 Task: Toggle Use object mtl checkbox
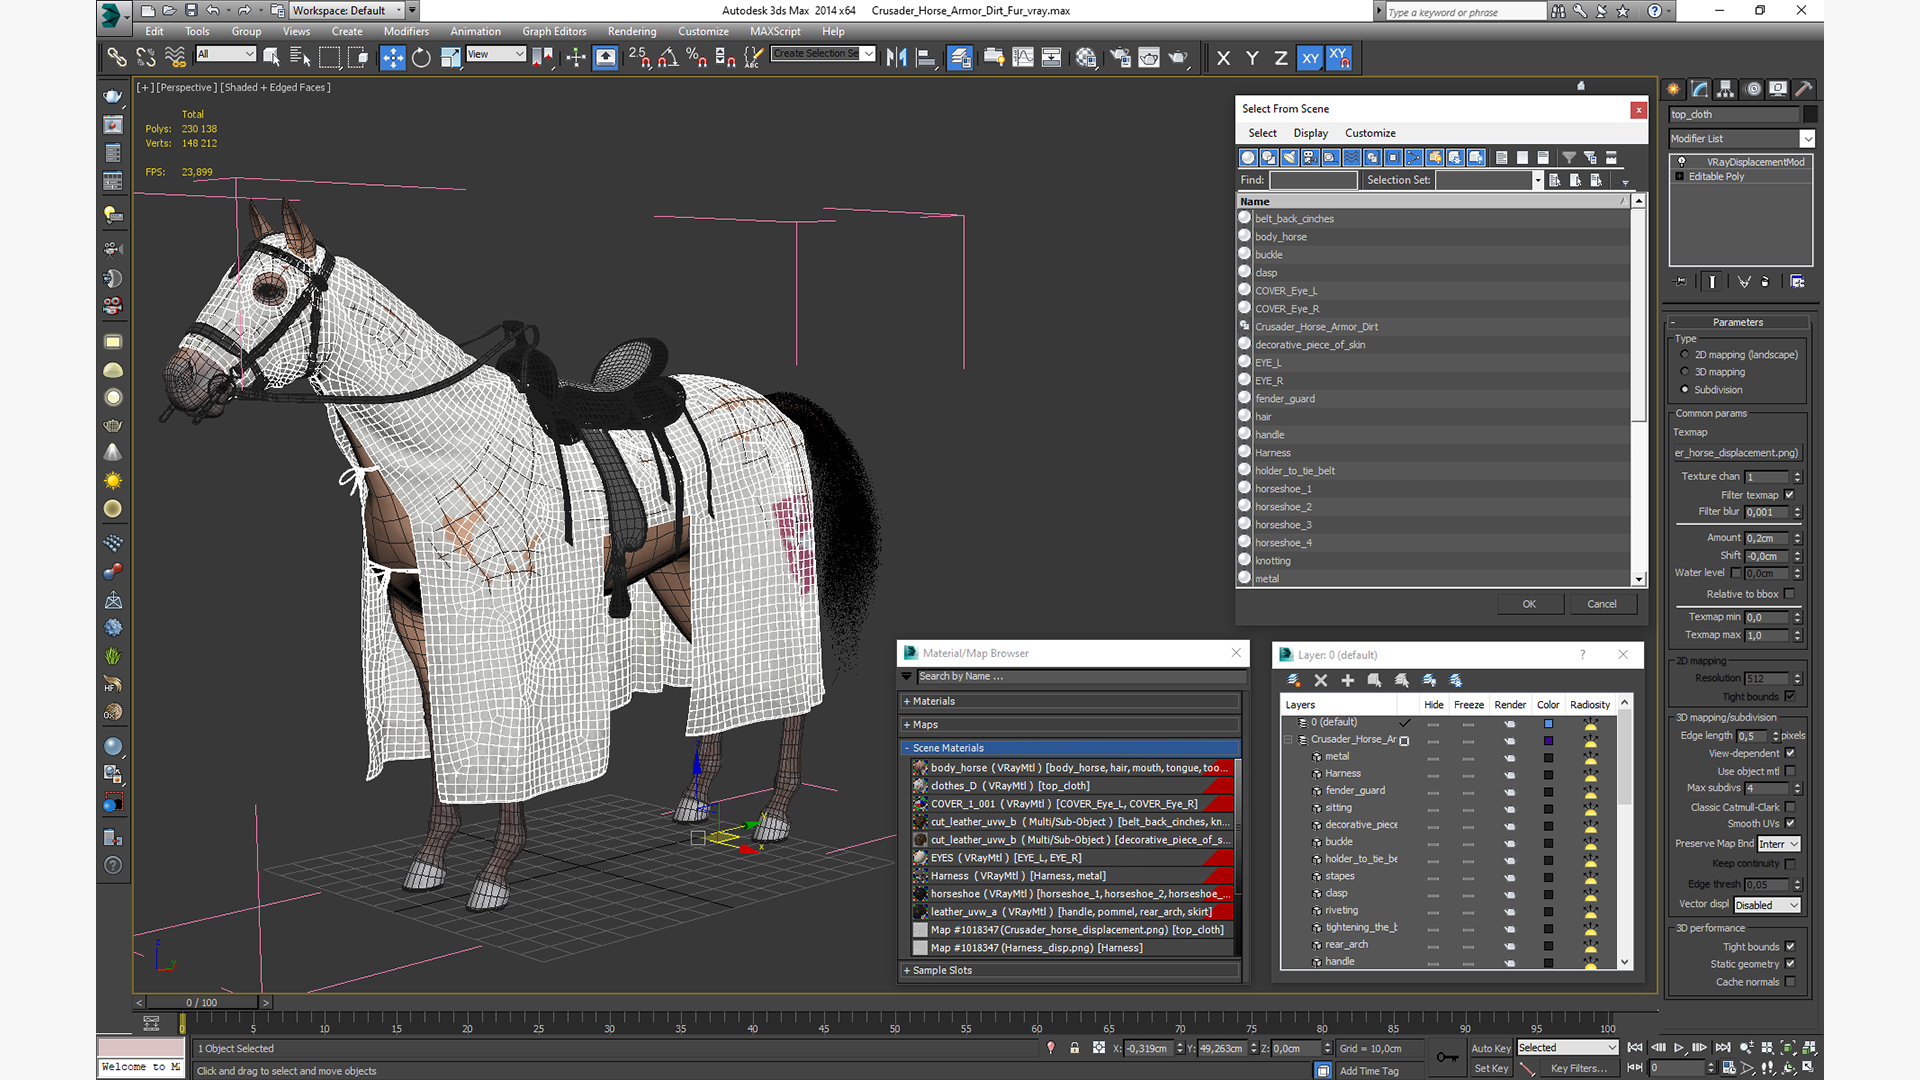pos(1790,771)
